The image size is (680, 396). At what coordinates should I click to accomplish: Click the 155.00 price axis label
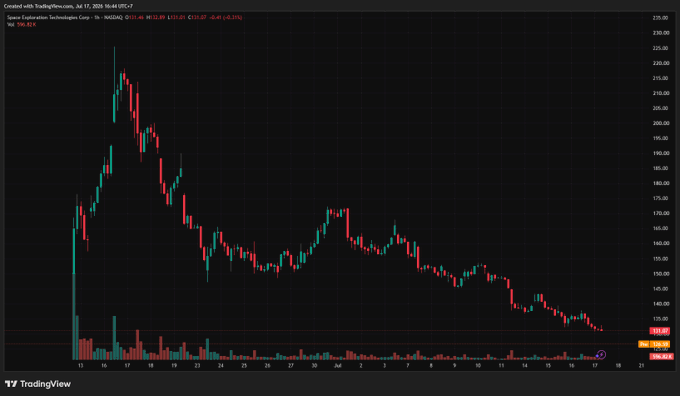tap(660, 259)
